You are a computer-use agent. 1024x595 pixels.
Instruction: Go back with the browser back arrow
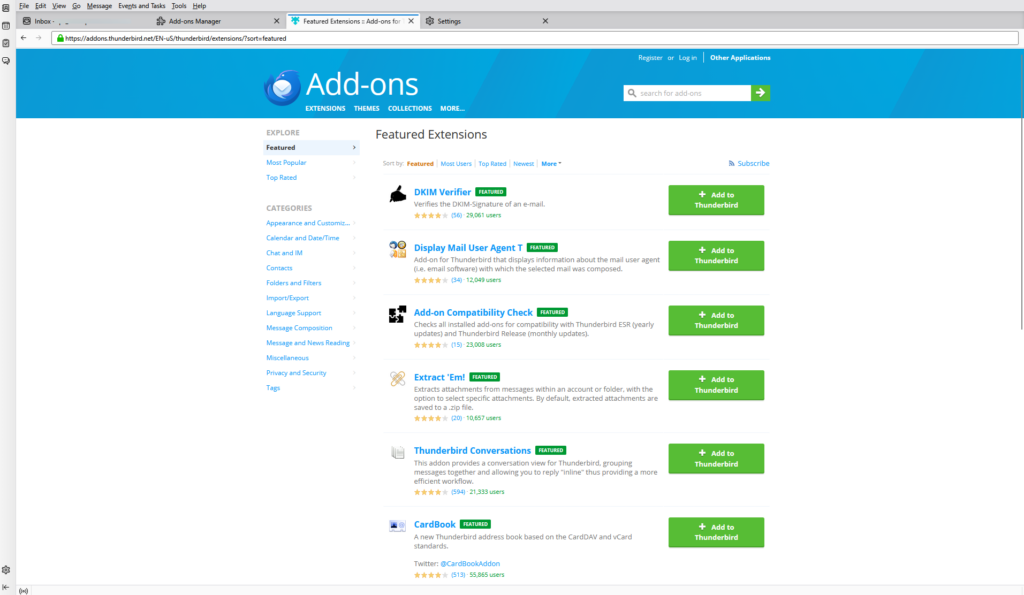coord(24,38)
